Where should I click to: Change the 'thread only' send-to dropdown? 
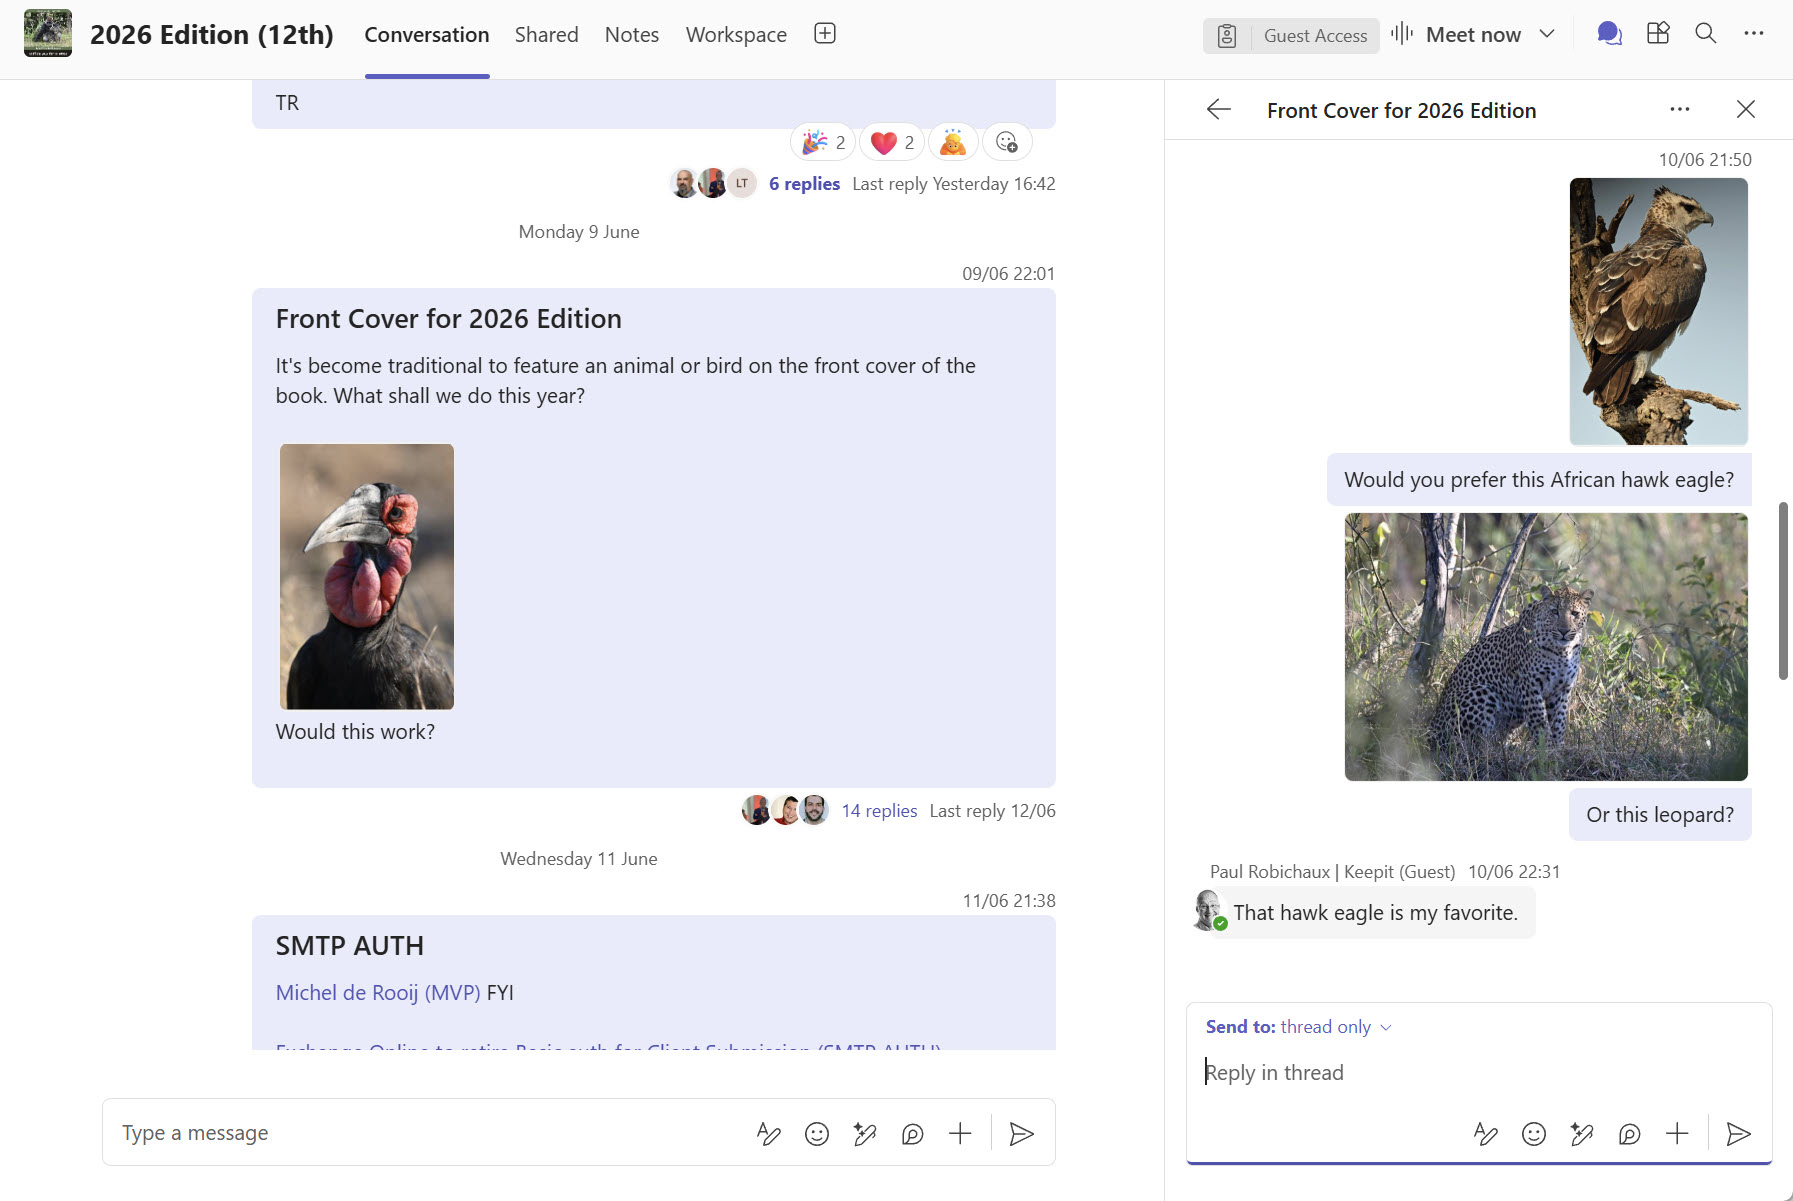(1334, 1026)
